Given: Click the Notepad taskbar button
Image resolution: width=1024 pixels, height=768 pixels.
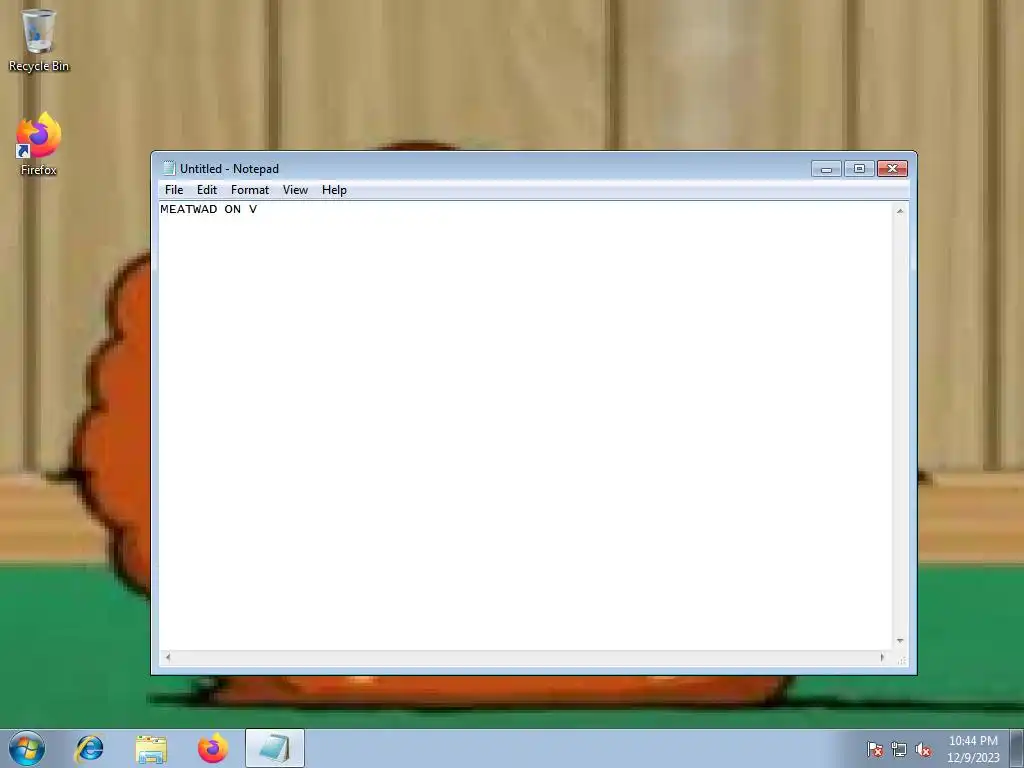Looking at the screenshot, I should click(x=275, y=748).
